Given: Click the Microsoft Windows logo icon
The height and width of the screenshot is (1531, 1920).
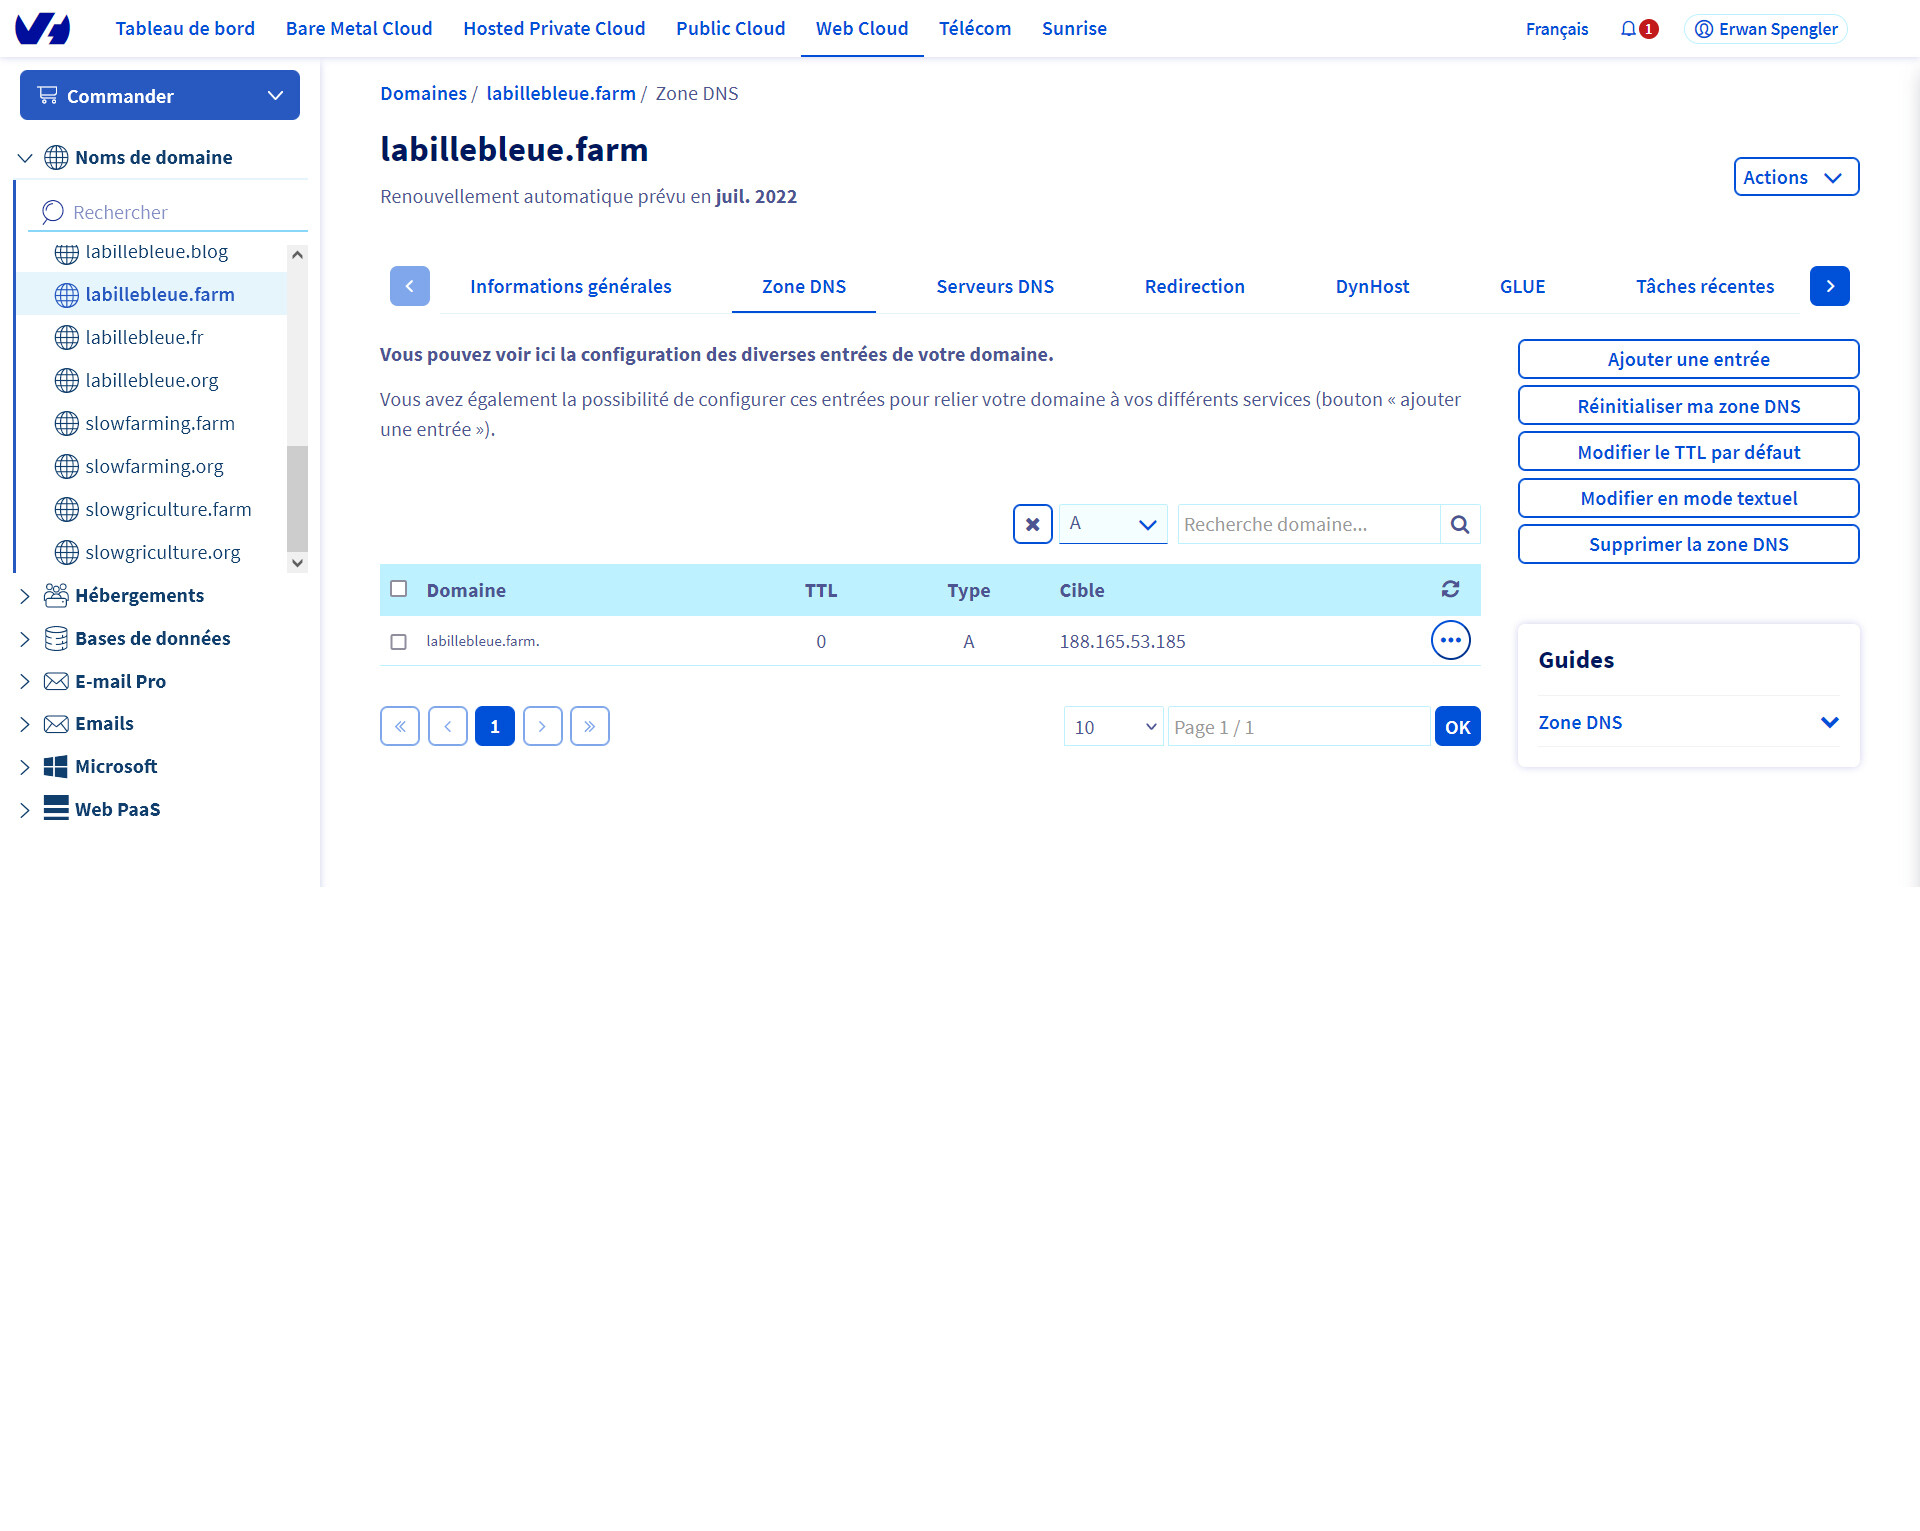Looking at the screenshot, I should (x=56, y=767).
